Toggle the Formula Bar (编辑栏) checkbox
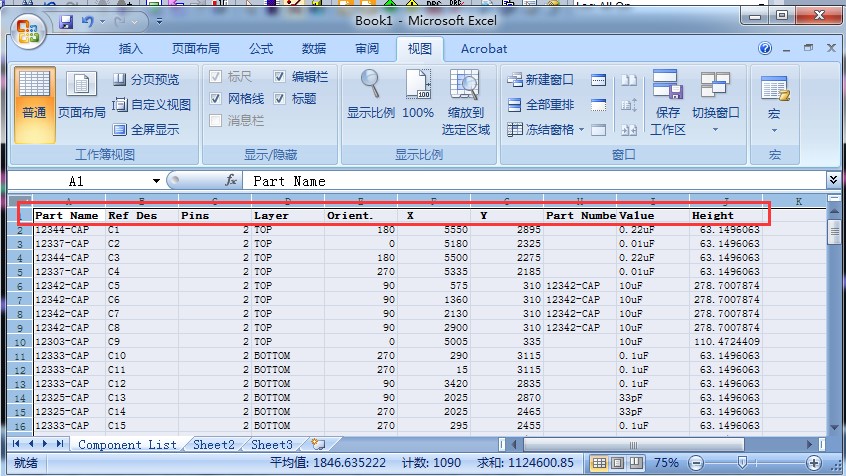This screenshot has height=476, width=846. (279, 77)
